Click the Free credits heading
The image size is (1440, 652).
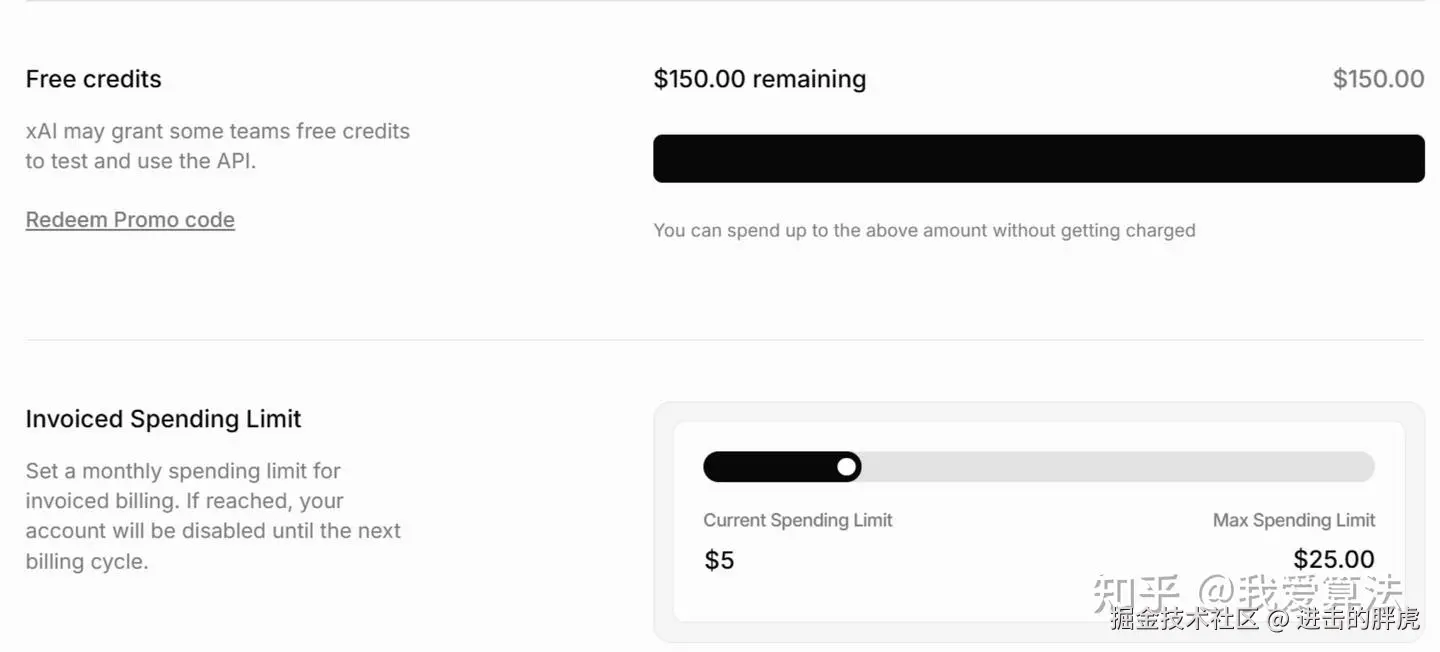click(x=93, y=79)
